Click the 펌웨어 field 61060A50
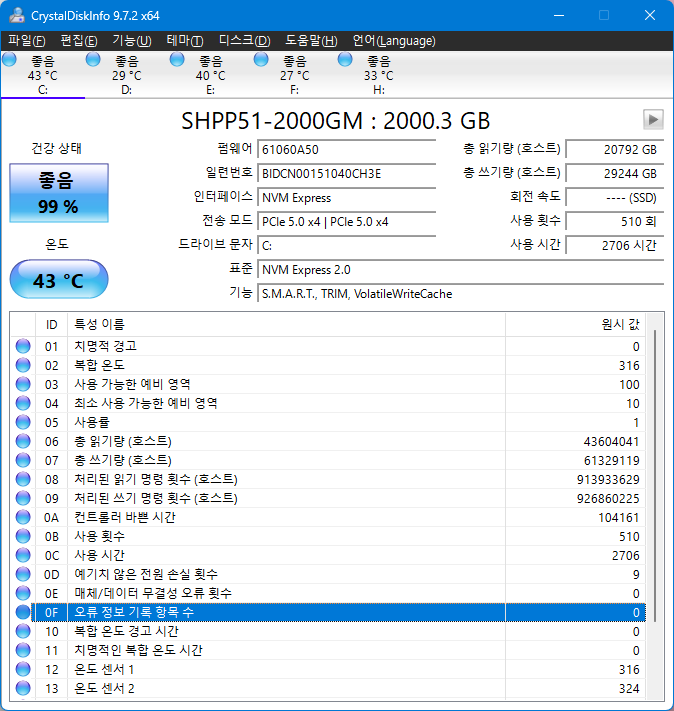This screenshot has height=711, width=674. pyautogui.click(x=347, y=149)
